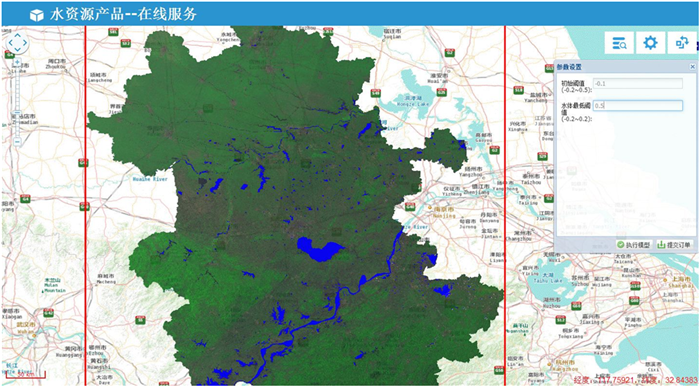
Task: Click the Nanjing city label on map
Action: pyautogui.click(x=443, y=212)
